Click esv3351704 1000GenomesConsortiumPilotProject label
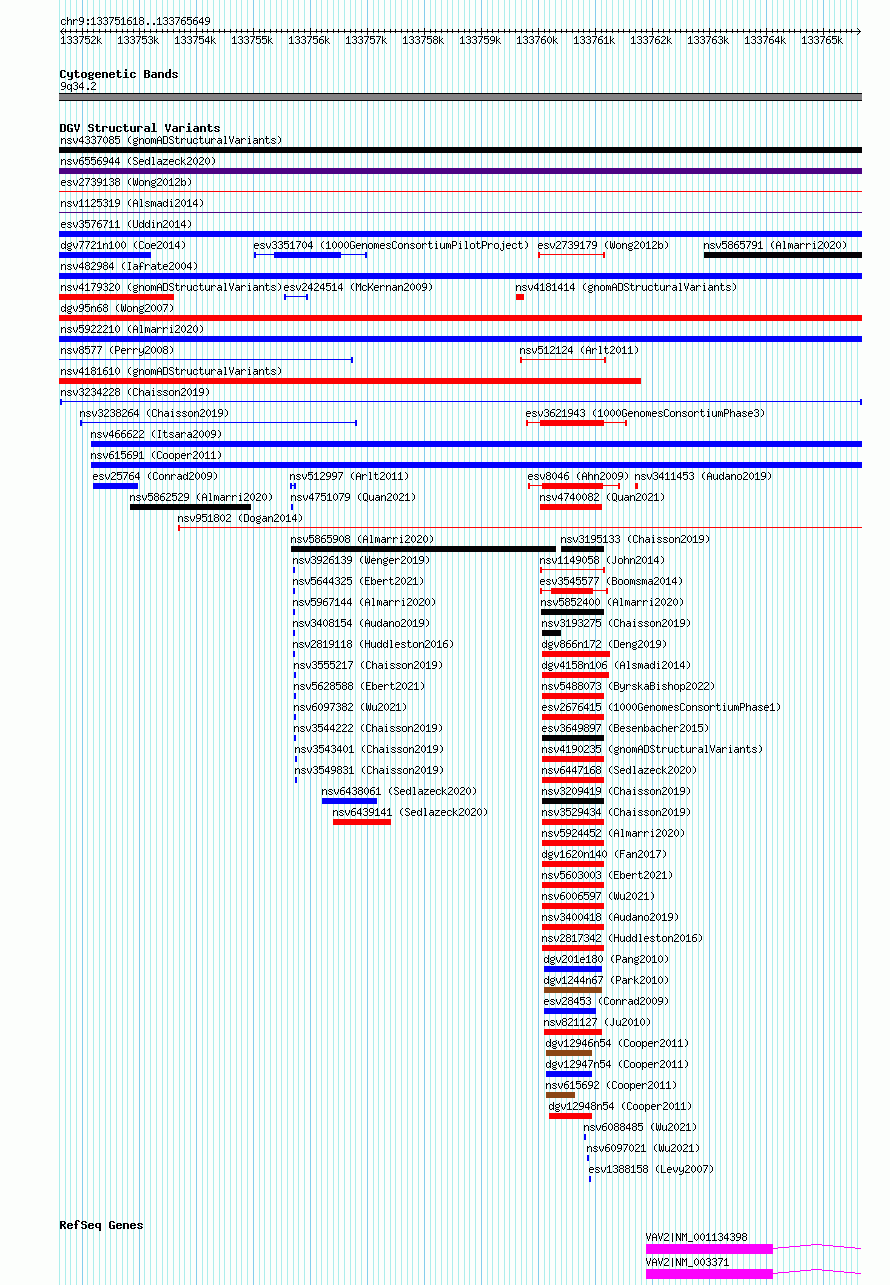 390,245
